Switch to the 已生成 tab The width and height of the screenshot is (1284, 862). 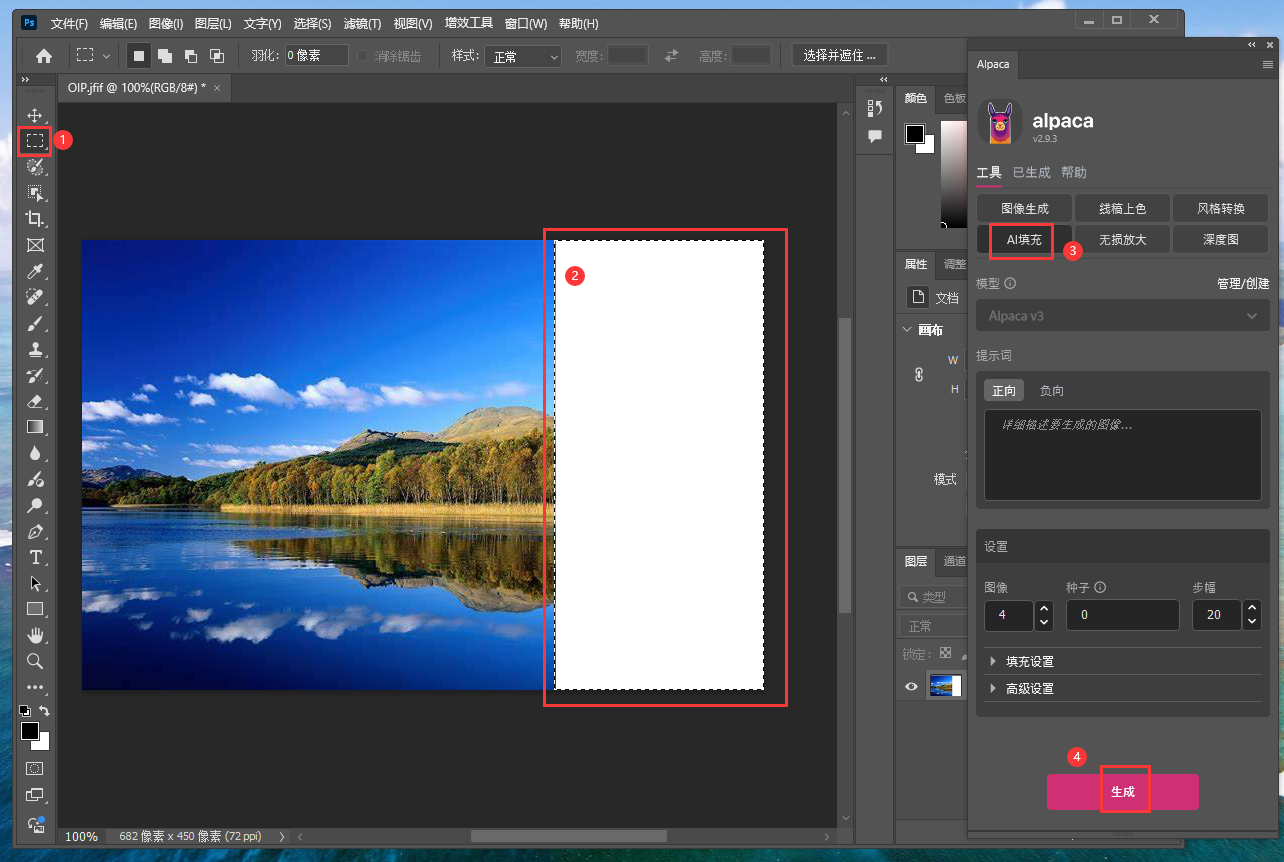pyautogui.click(x=1031, y=172)
